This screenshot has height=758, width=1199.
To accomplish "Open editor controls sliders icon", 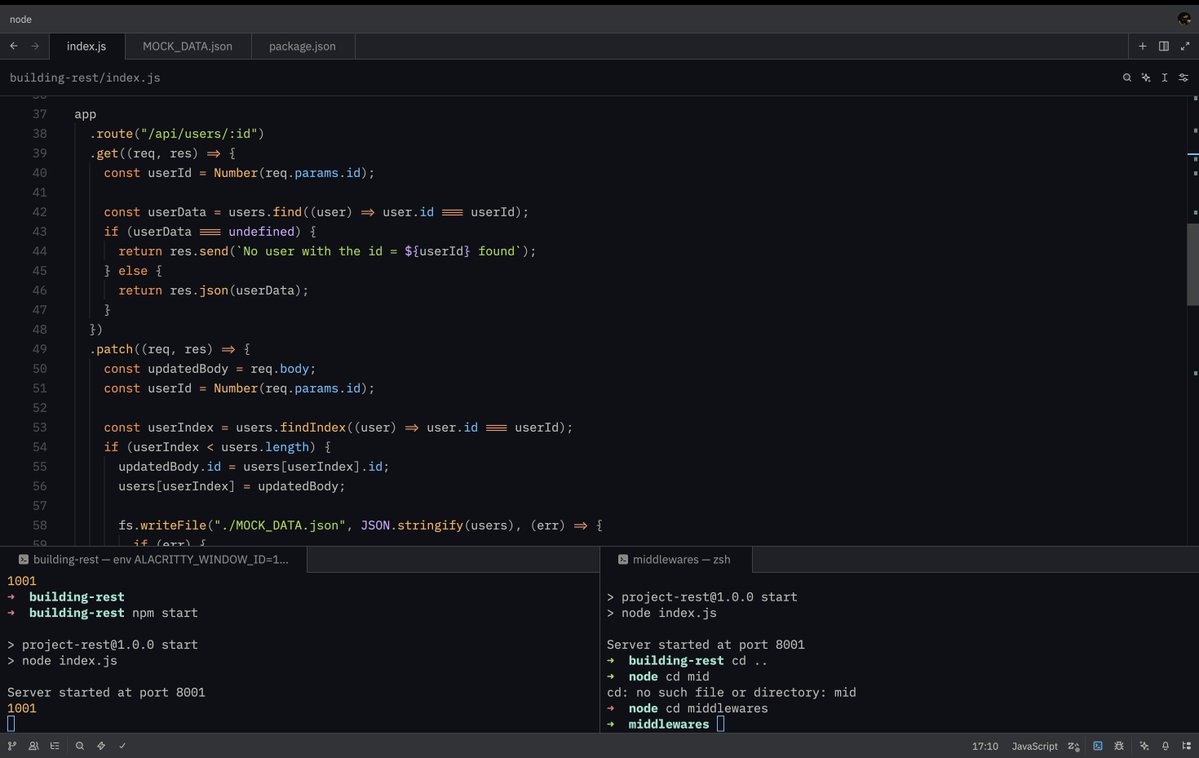I will coord(1183,77).
